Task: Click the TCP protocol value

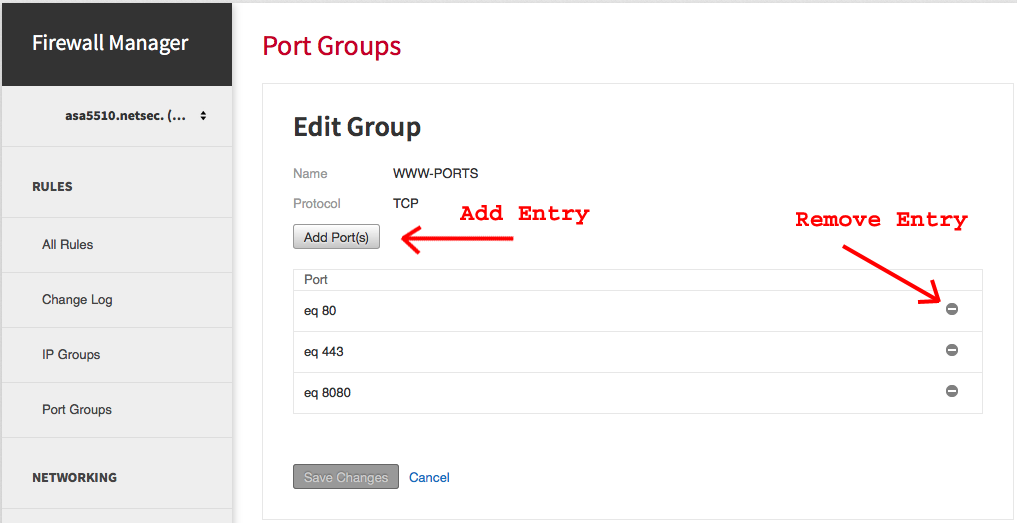Action: click(406, 203)
